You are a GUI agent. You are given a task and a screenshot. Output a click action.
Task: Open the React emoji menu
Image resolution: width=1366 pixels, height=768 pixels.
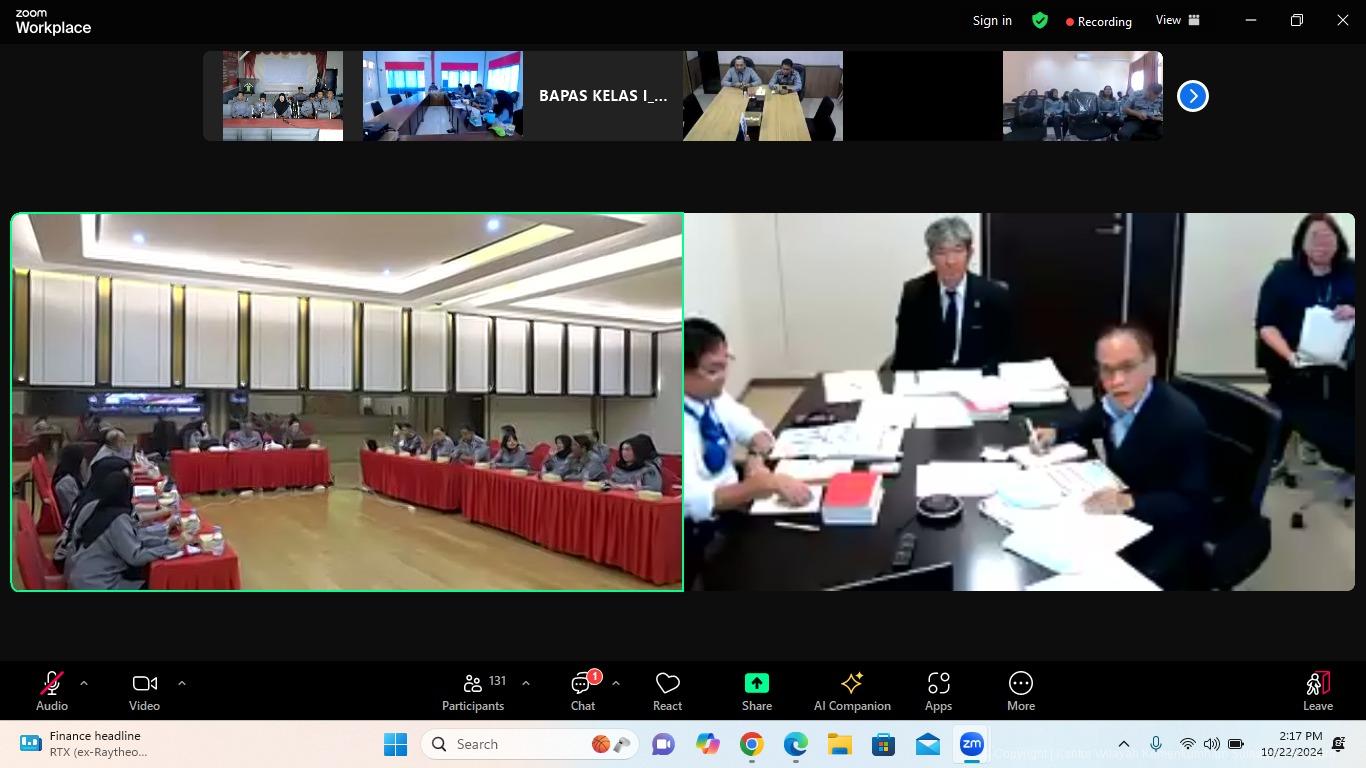(667, 691)
